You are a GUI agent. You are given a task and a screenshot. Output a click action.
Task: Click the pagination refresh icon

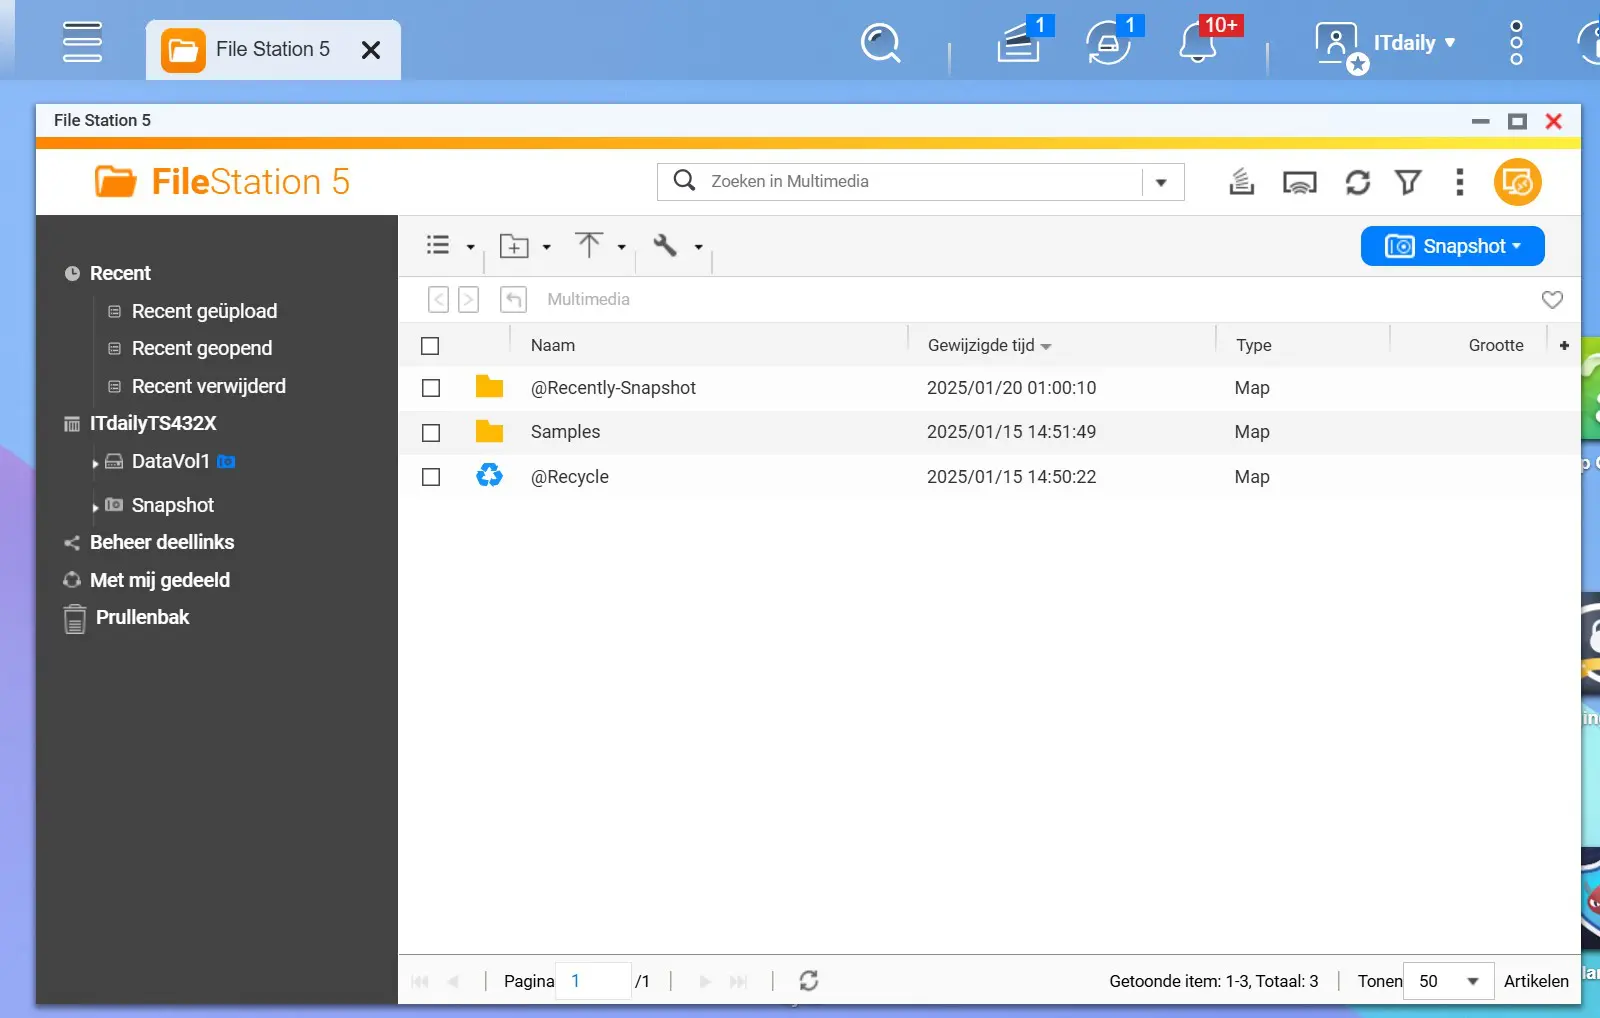pyautogui.click(x=809, y=981)
